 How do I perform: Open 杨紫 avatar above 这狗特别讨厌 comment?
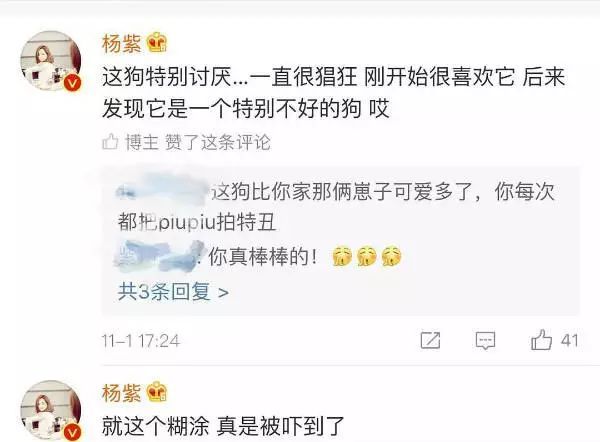click(51, 61)
